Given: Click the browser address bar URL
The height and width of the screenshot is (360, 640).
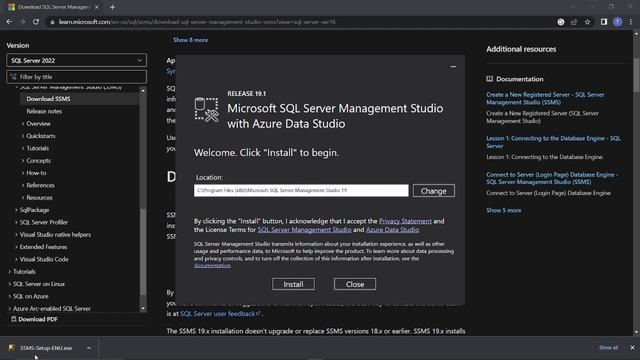Looking at the screenshot, I should click(x=197, y=22).
